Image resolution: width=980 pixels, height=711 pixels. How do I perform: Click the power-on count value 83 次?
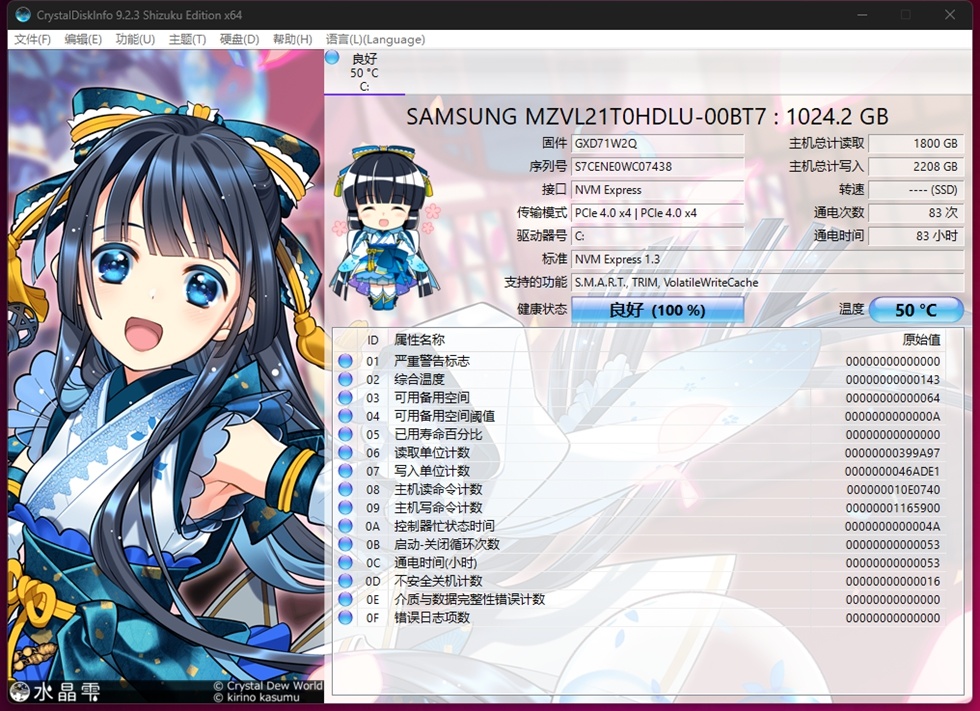(x=916, y=212)
